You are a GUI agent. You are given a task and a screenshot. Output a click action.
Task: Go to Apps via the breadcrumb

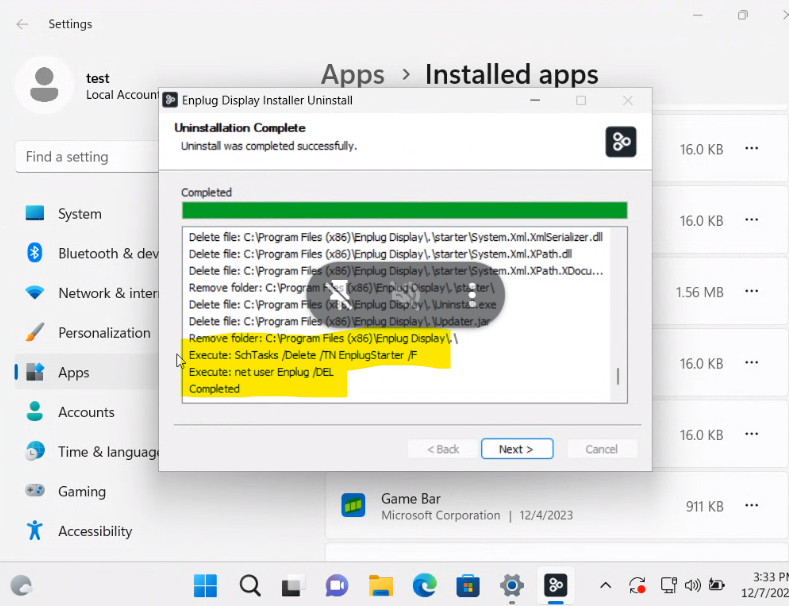pyautogui.click(x=353, y=74)
